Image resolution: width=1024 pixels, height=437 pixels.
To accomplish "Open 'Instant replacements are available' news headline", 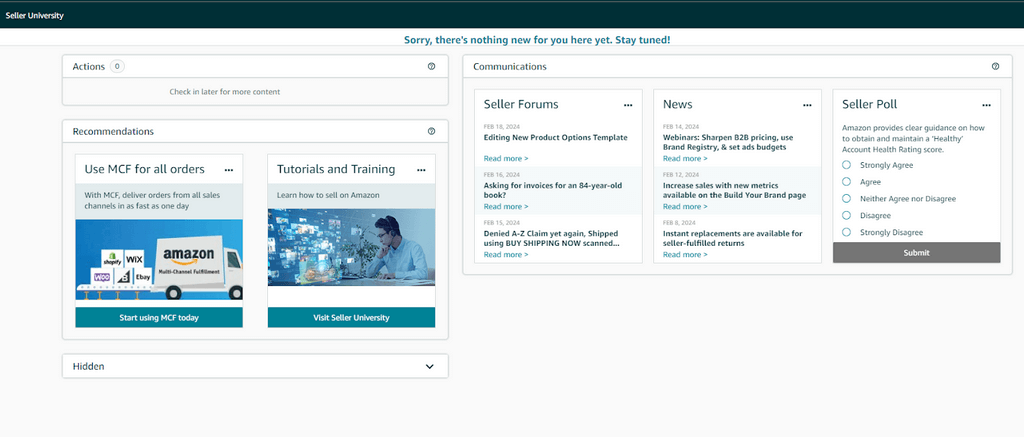I will [x=733, y=238].
